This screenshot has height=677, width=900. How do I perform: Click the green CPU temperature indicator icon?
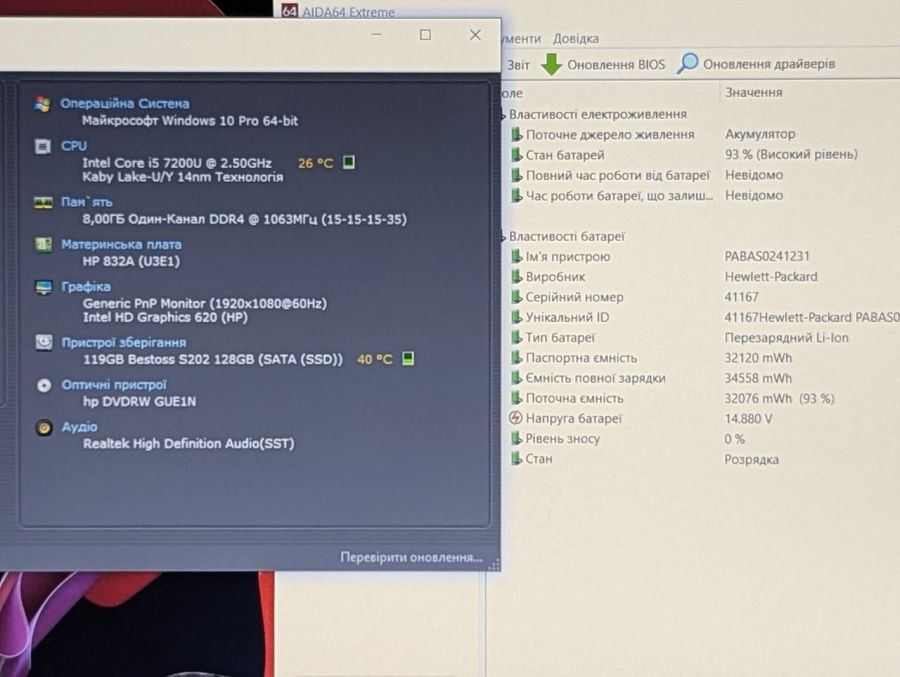pyautogui.click(x=348, y=163)
